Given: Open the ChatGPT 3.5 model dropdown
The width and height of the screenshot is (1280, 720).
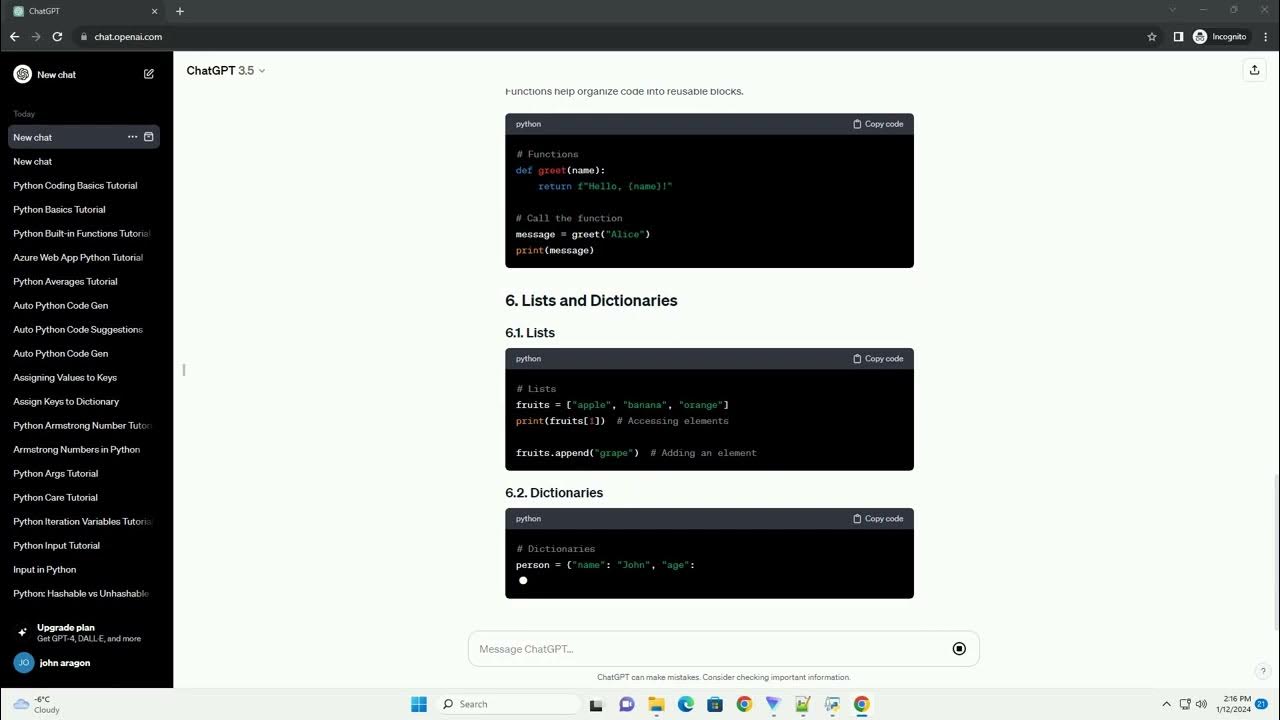Looking at the screenshot, I should [x=226, y=71].
